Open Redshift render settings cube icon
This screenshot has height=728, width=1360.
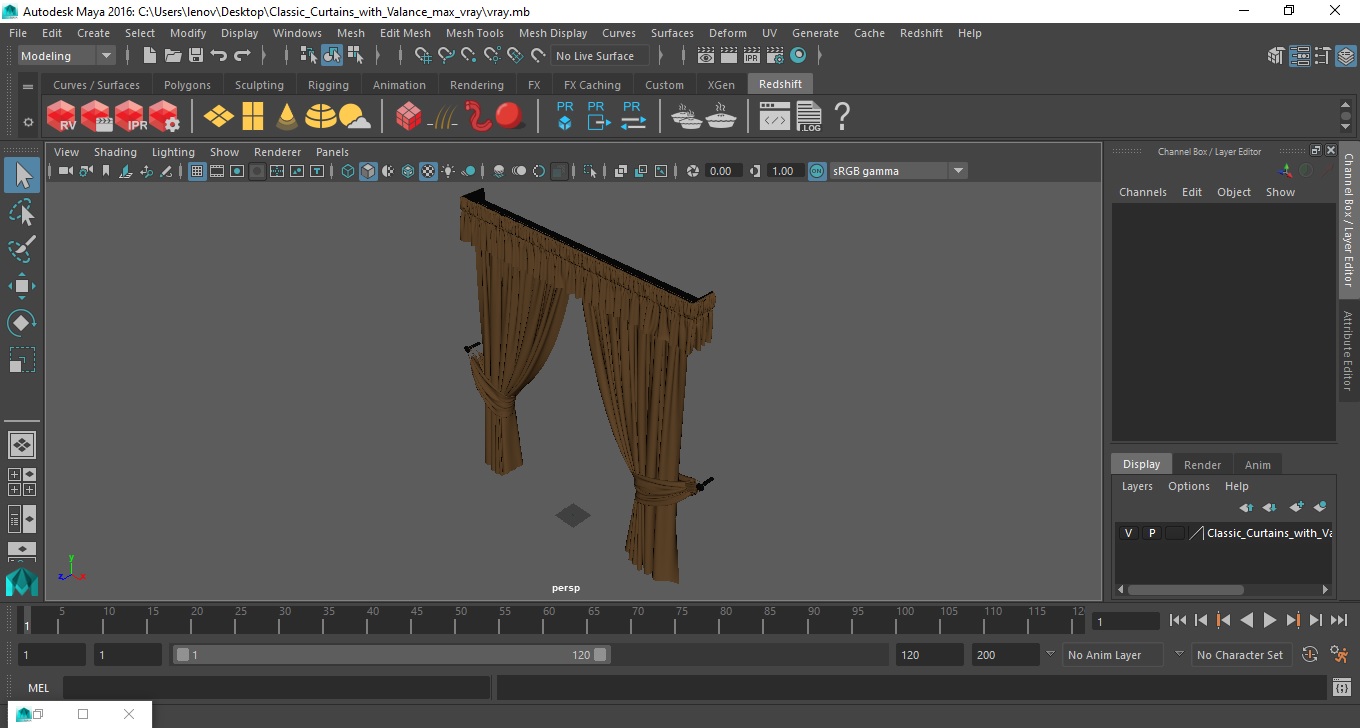[164, 117]
